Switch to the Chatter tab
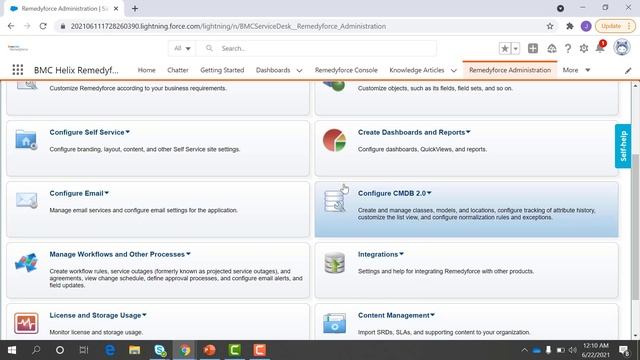Screen dimensions: 640x360 [178, 70]
